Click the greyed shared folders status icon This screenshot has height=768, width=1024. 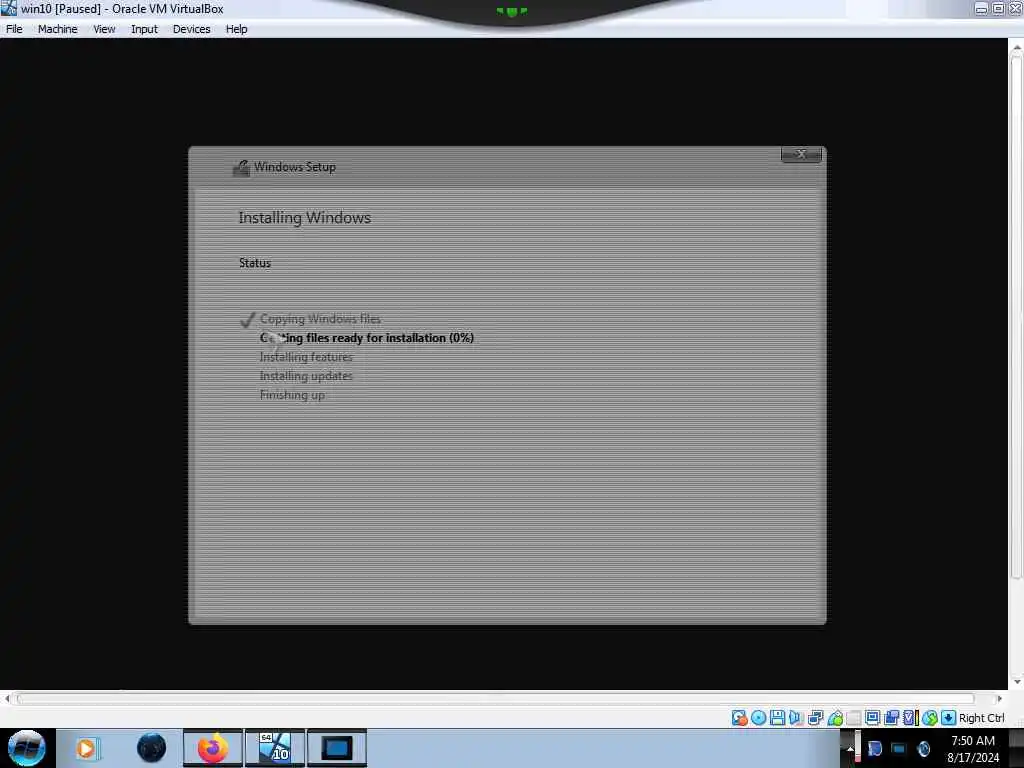(854, 718)
